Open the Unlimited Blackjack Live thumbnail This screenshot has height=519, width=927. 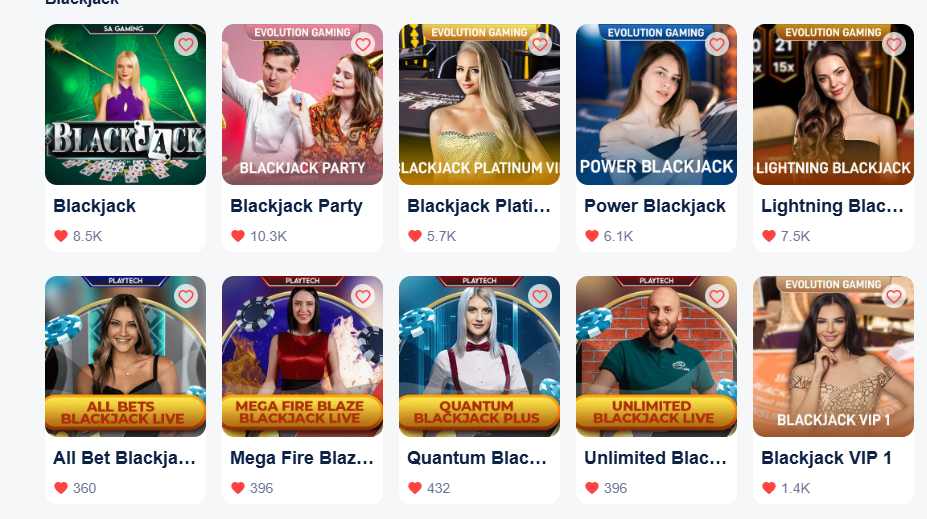[656, 356]
